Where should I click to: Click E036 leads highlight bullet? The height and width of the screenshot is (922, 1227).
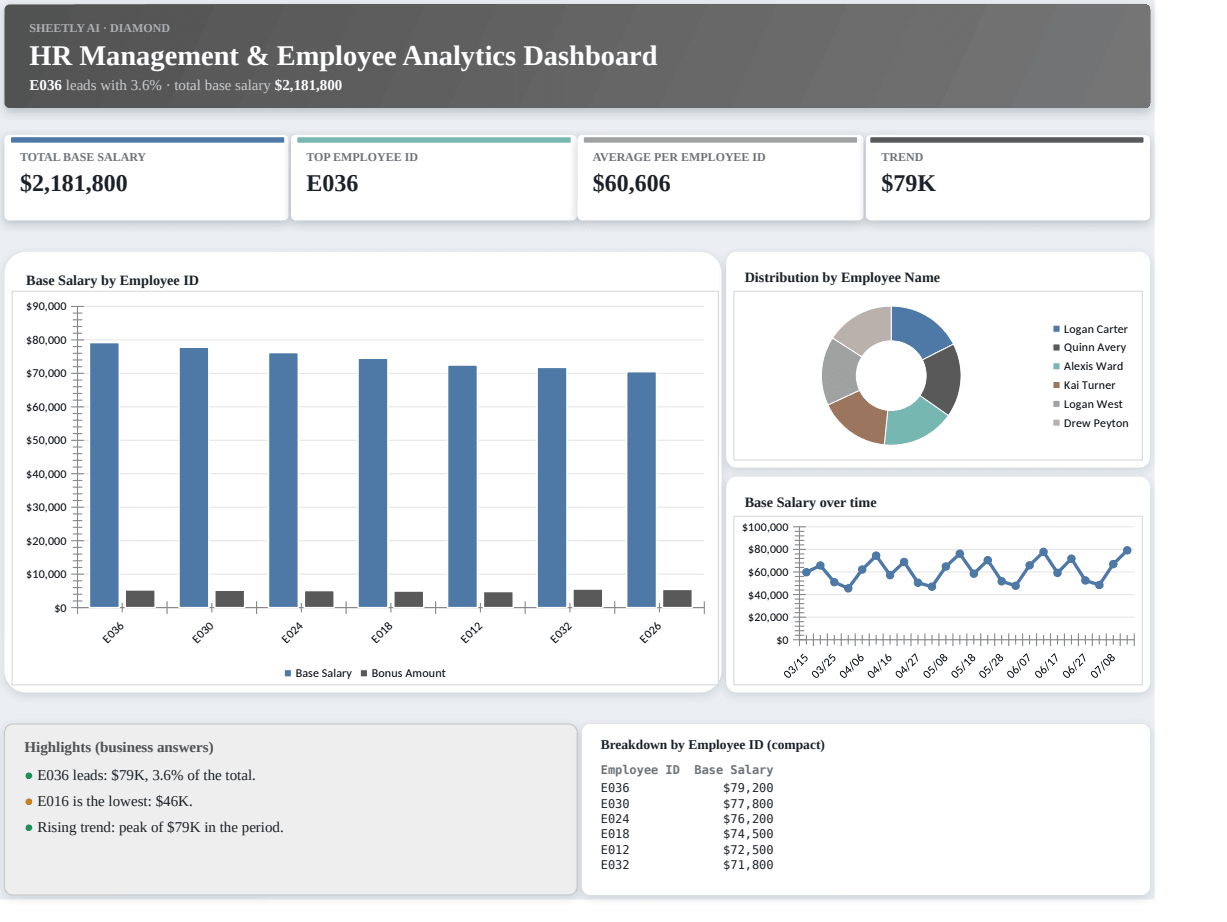coord(146,775)
